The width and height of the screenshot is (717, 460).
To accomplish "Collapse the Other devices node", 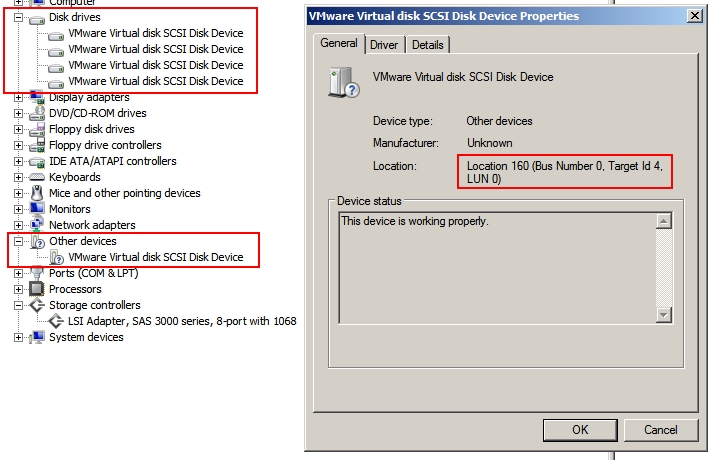I will (18, 241).
